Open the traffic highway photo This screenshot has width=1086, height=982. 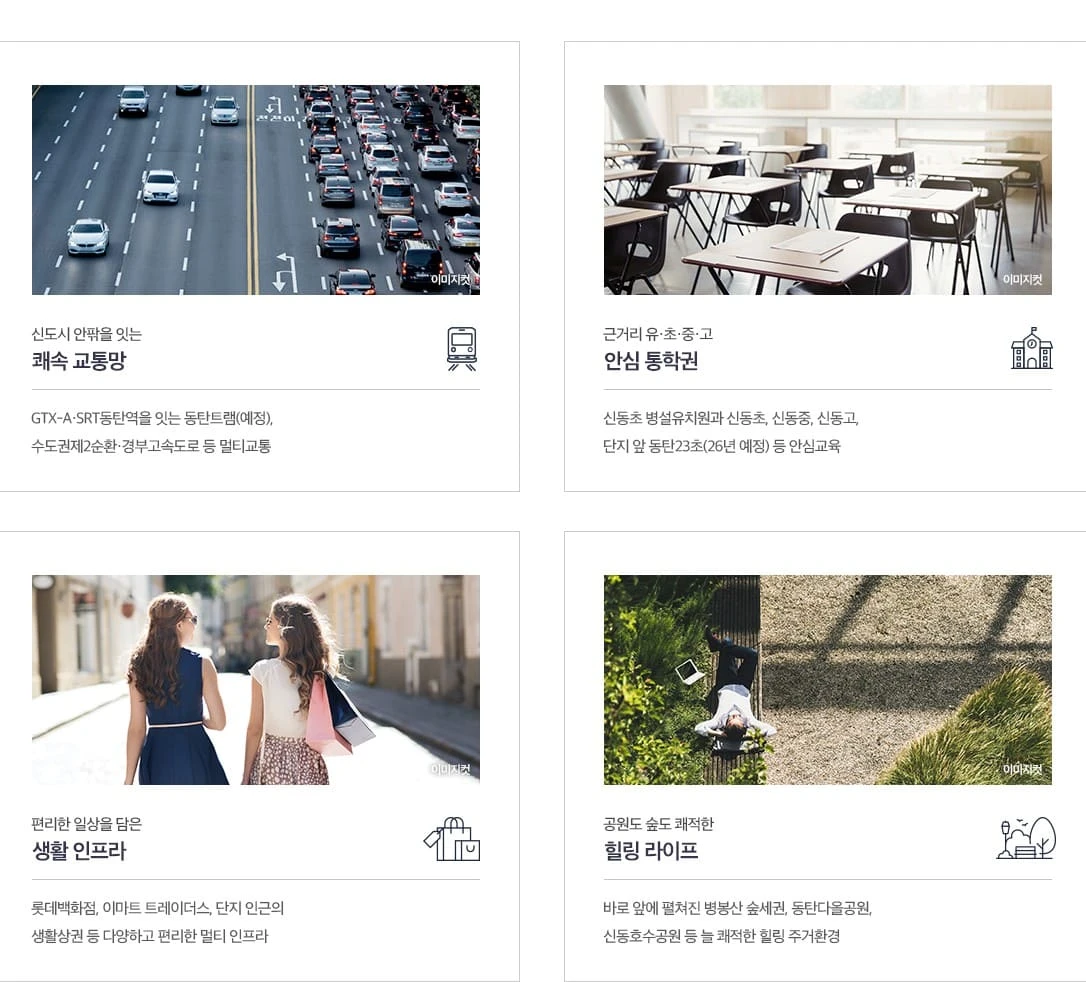tap(256, 190)
